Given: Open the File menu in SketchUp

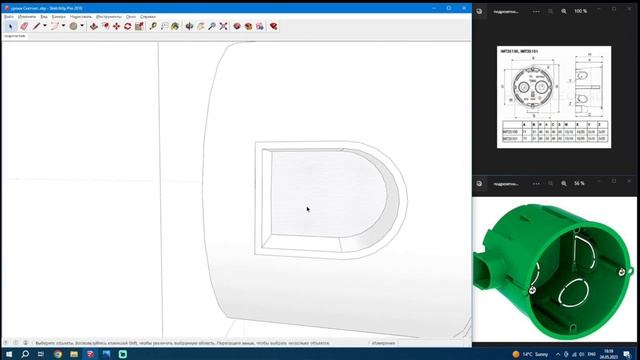Looking at the screenshot, I should pos(9,17).
